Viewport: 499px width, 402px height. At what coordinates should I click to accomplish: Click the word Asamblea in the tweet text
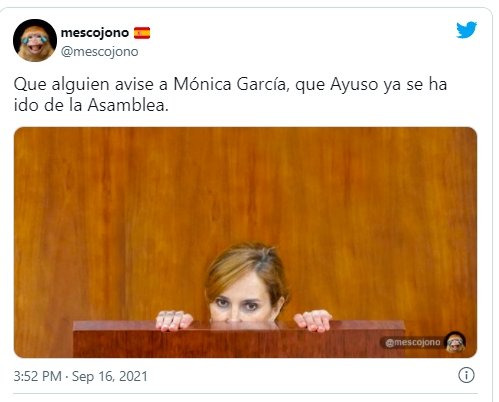[128, 105]
